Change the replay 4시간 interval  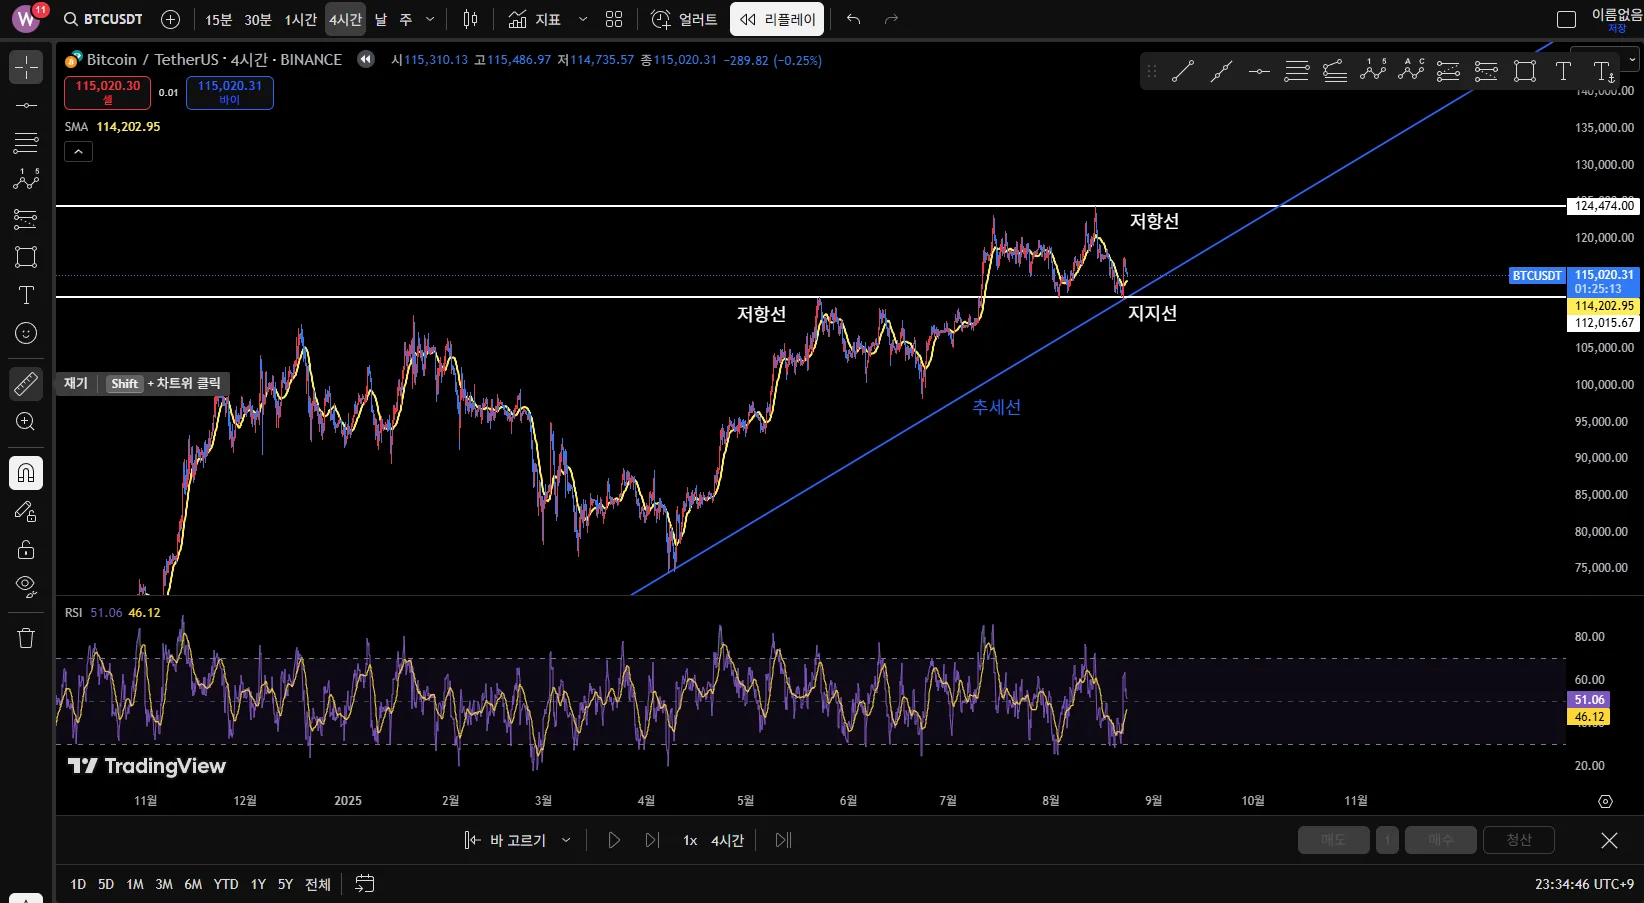727,840
